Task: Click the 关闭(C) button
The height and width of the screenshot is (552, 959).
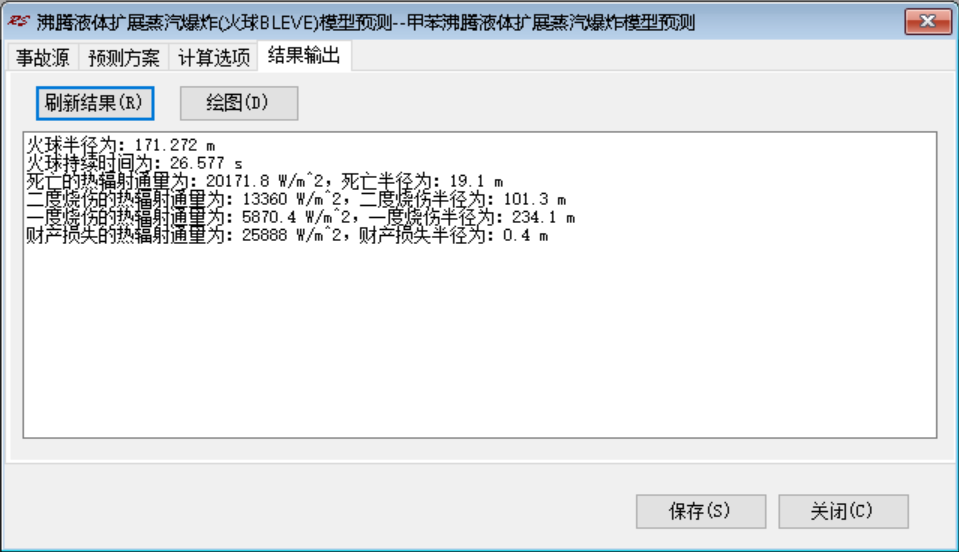Action: click(843, 511)
